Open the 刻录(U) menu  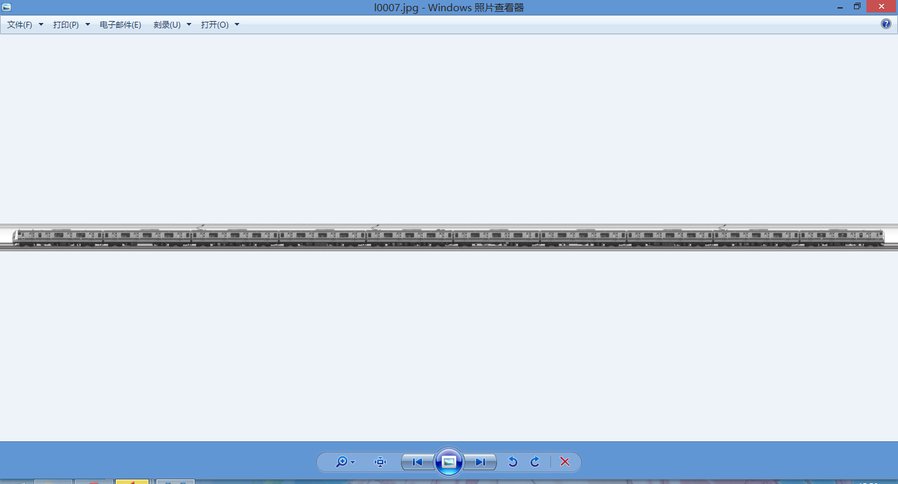point(167,24)
